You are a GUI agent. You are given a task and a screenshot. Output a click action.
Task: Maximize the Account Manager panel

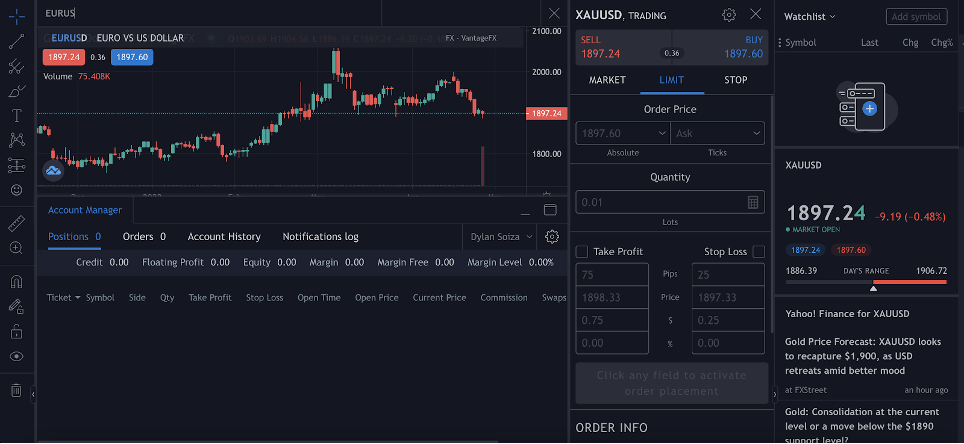550,210
